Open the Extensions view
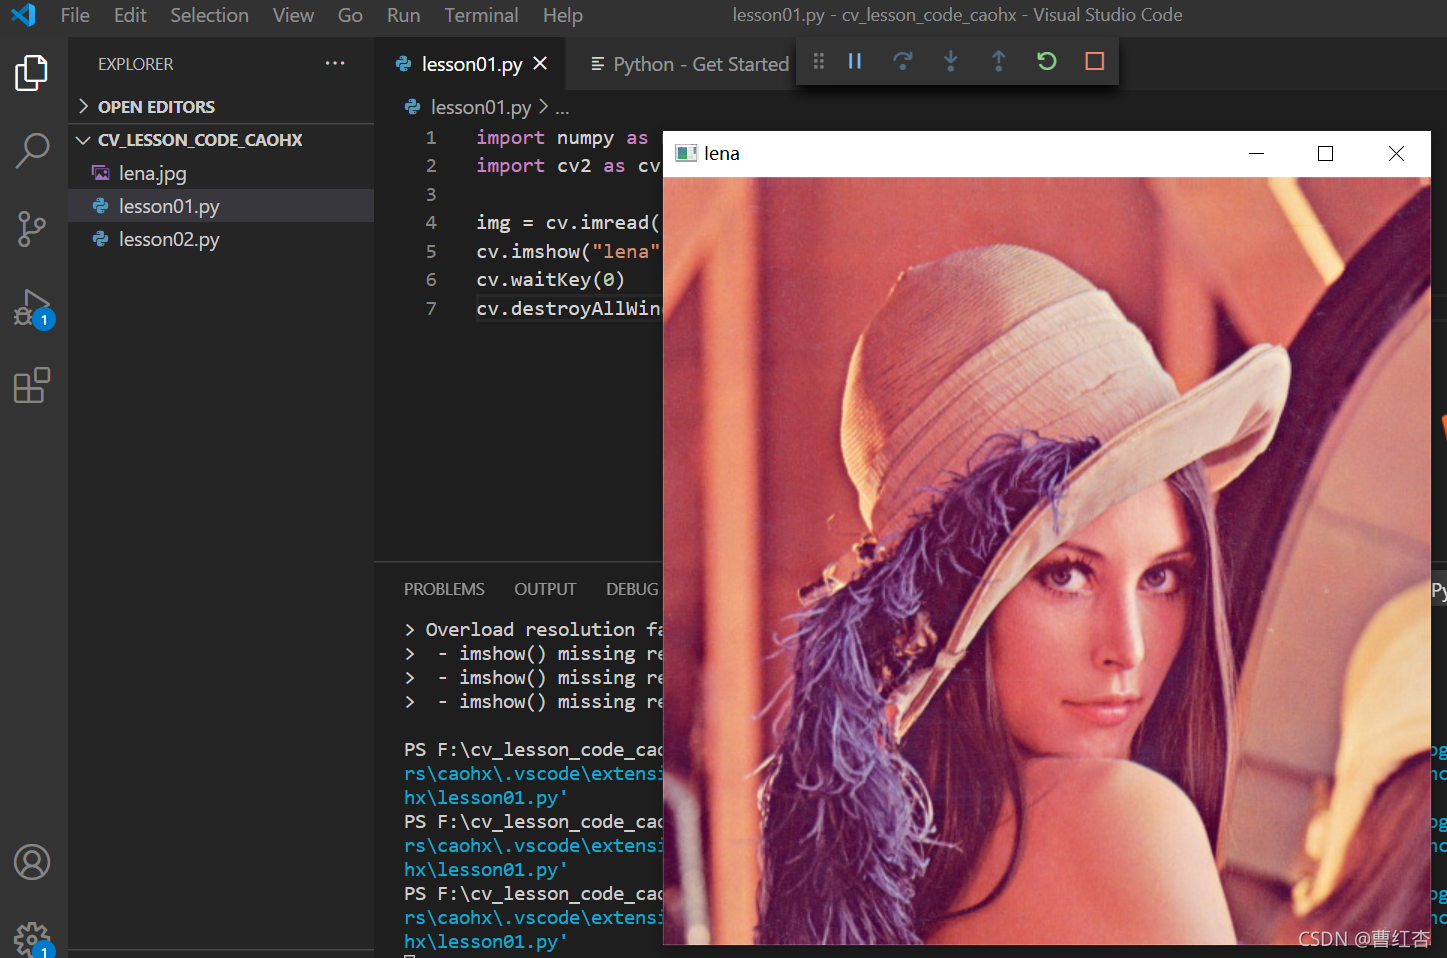Viewport: 1447px width, 958px height. point(32,385)
